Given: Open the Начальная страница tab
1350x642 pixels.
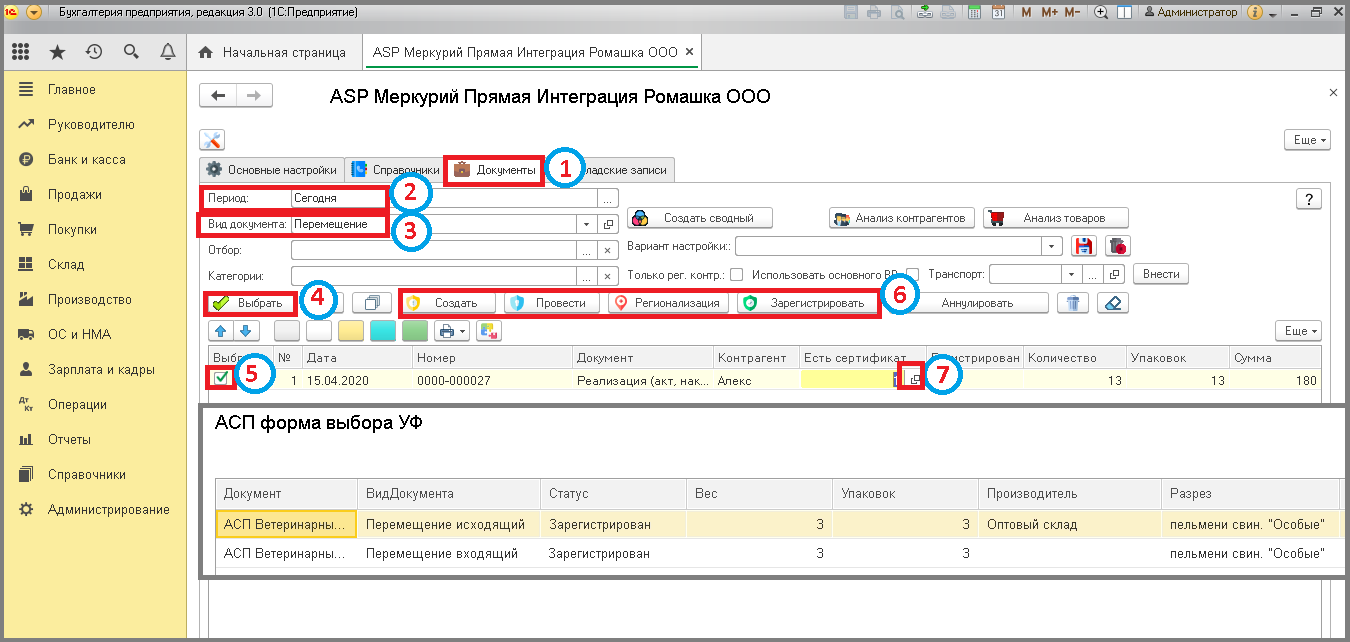Looking at the screenshot, I should click(x=274, y=52).
